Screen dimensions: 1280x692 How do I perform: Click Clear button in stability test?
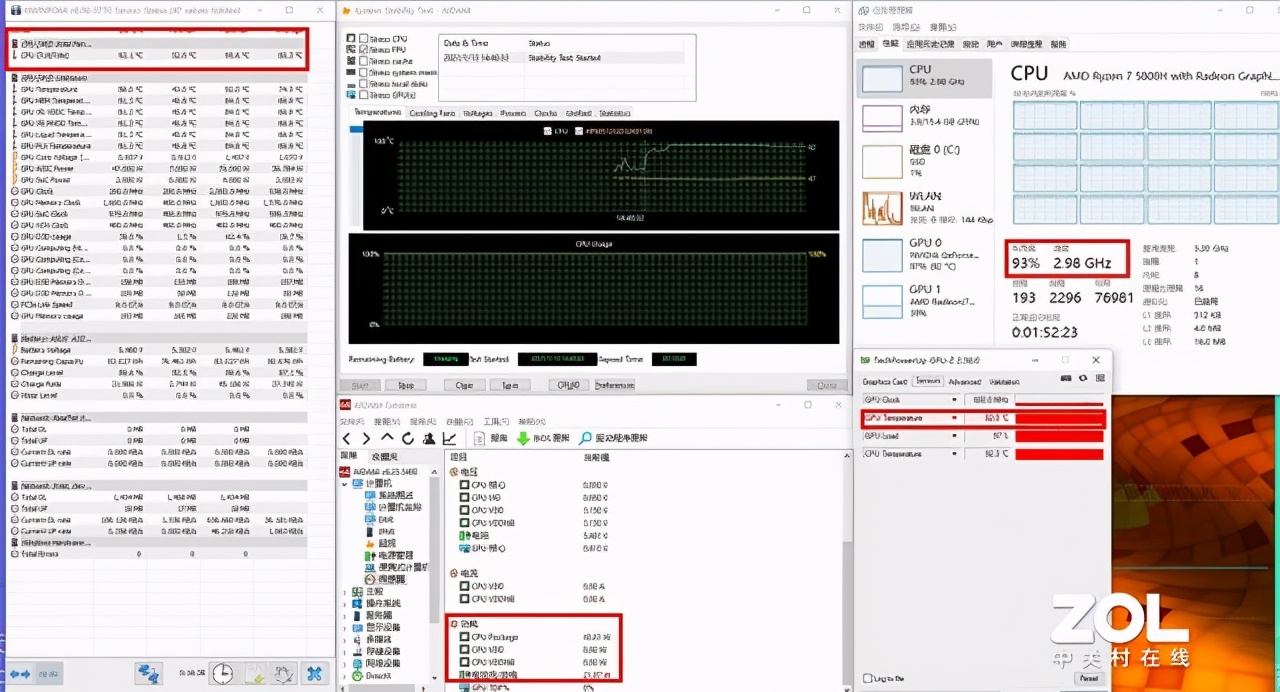464,385
